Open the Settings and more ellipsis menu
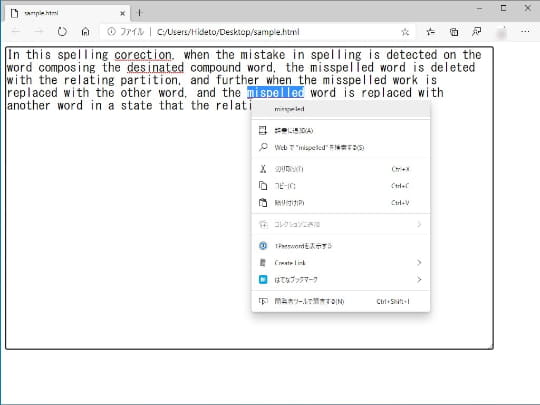 coord(525,32)
